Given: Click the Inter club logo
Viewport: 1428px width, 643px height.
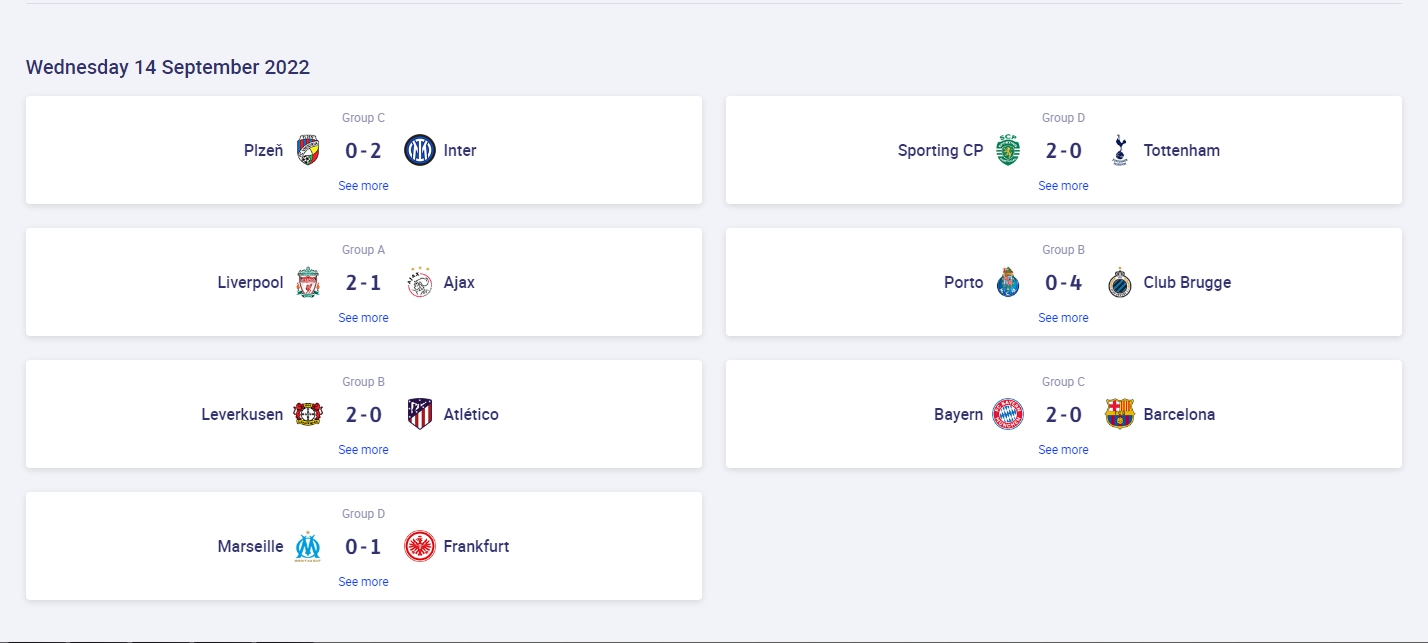Looking at the screenshot, I should pos(420,151).
